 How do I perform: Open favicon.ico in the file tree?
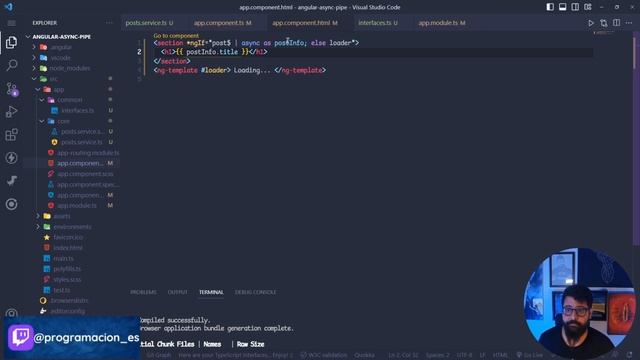(x=68, y=237)
